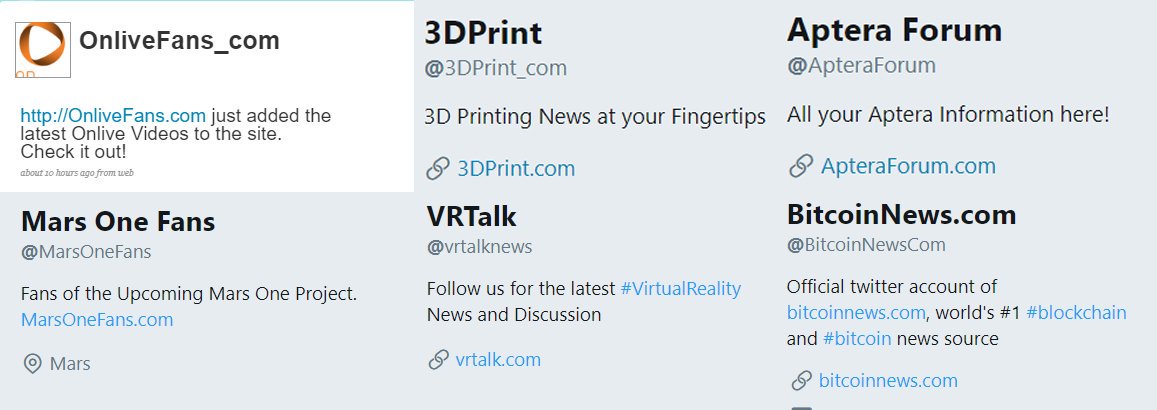Click the BitcoinNews.com profile title
The width and height of the screenshot is (1157, 410).
pyautogui.click(x=902, y=215)
